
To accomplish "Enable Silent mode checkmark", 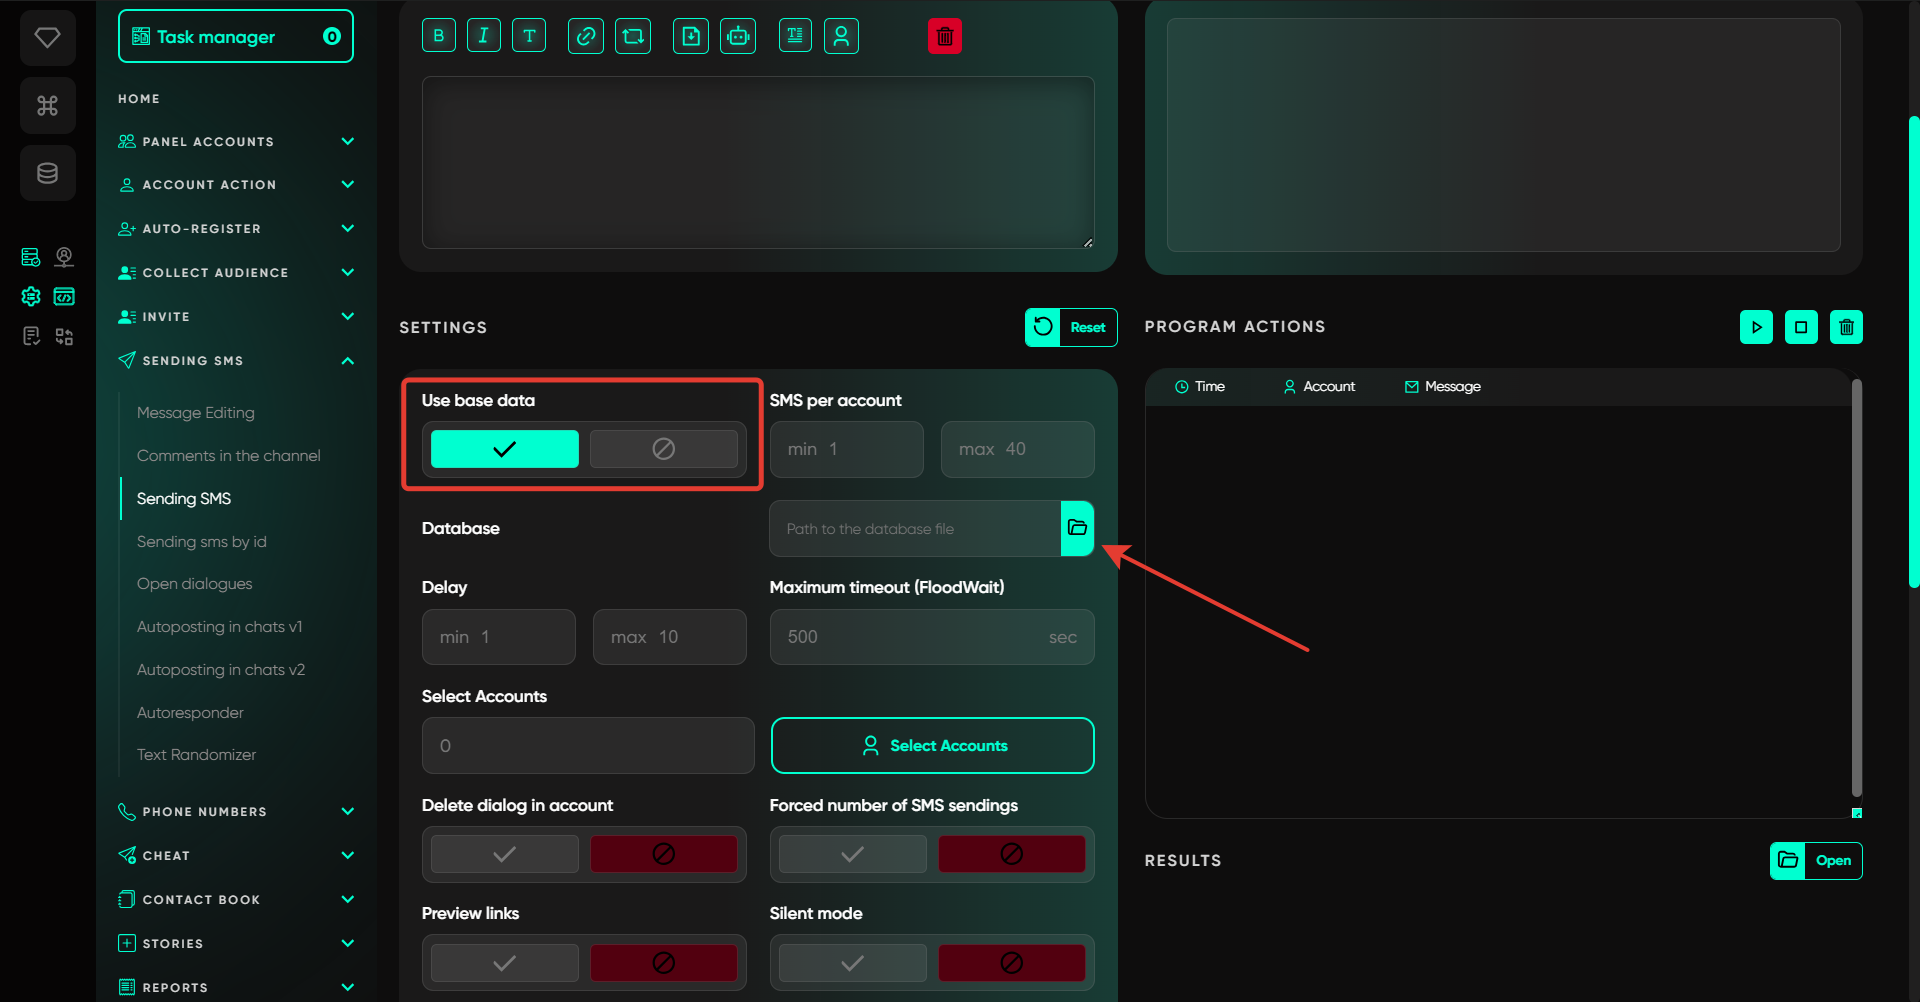I will (852, 963).
